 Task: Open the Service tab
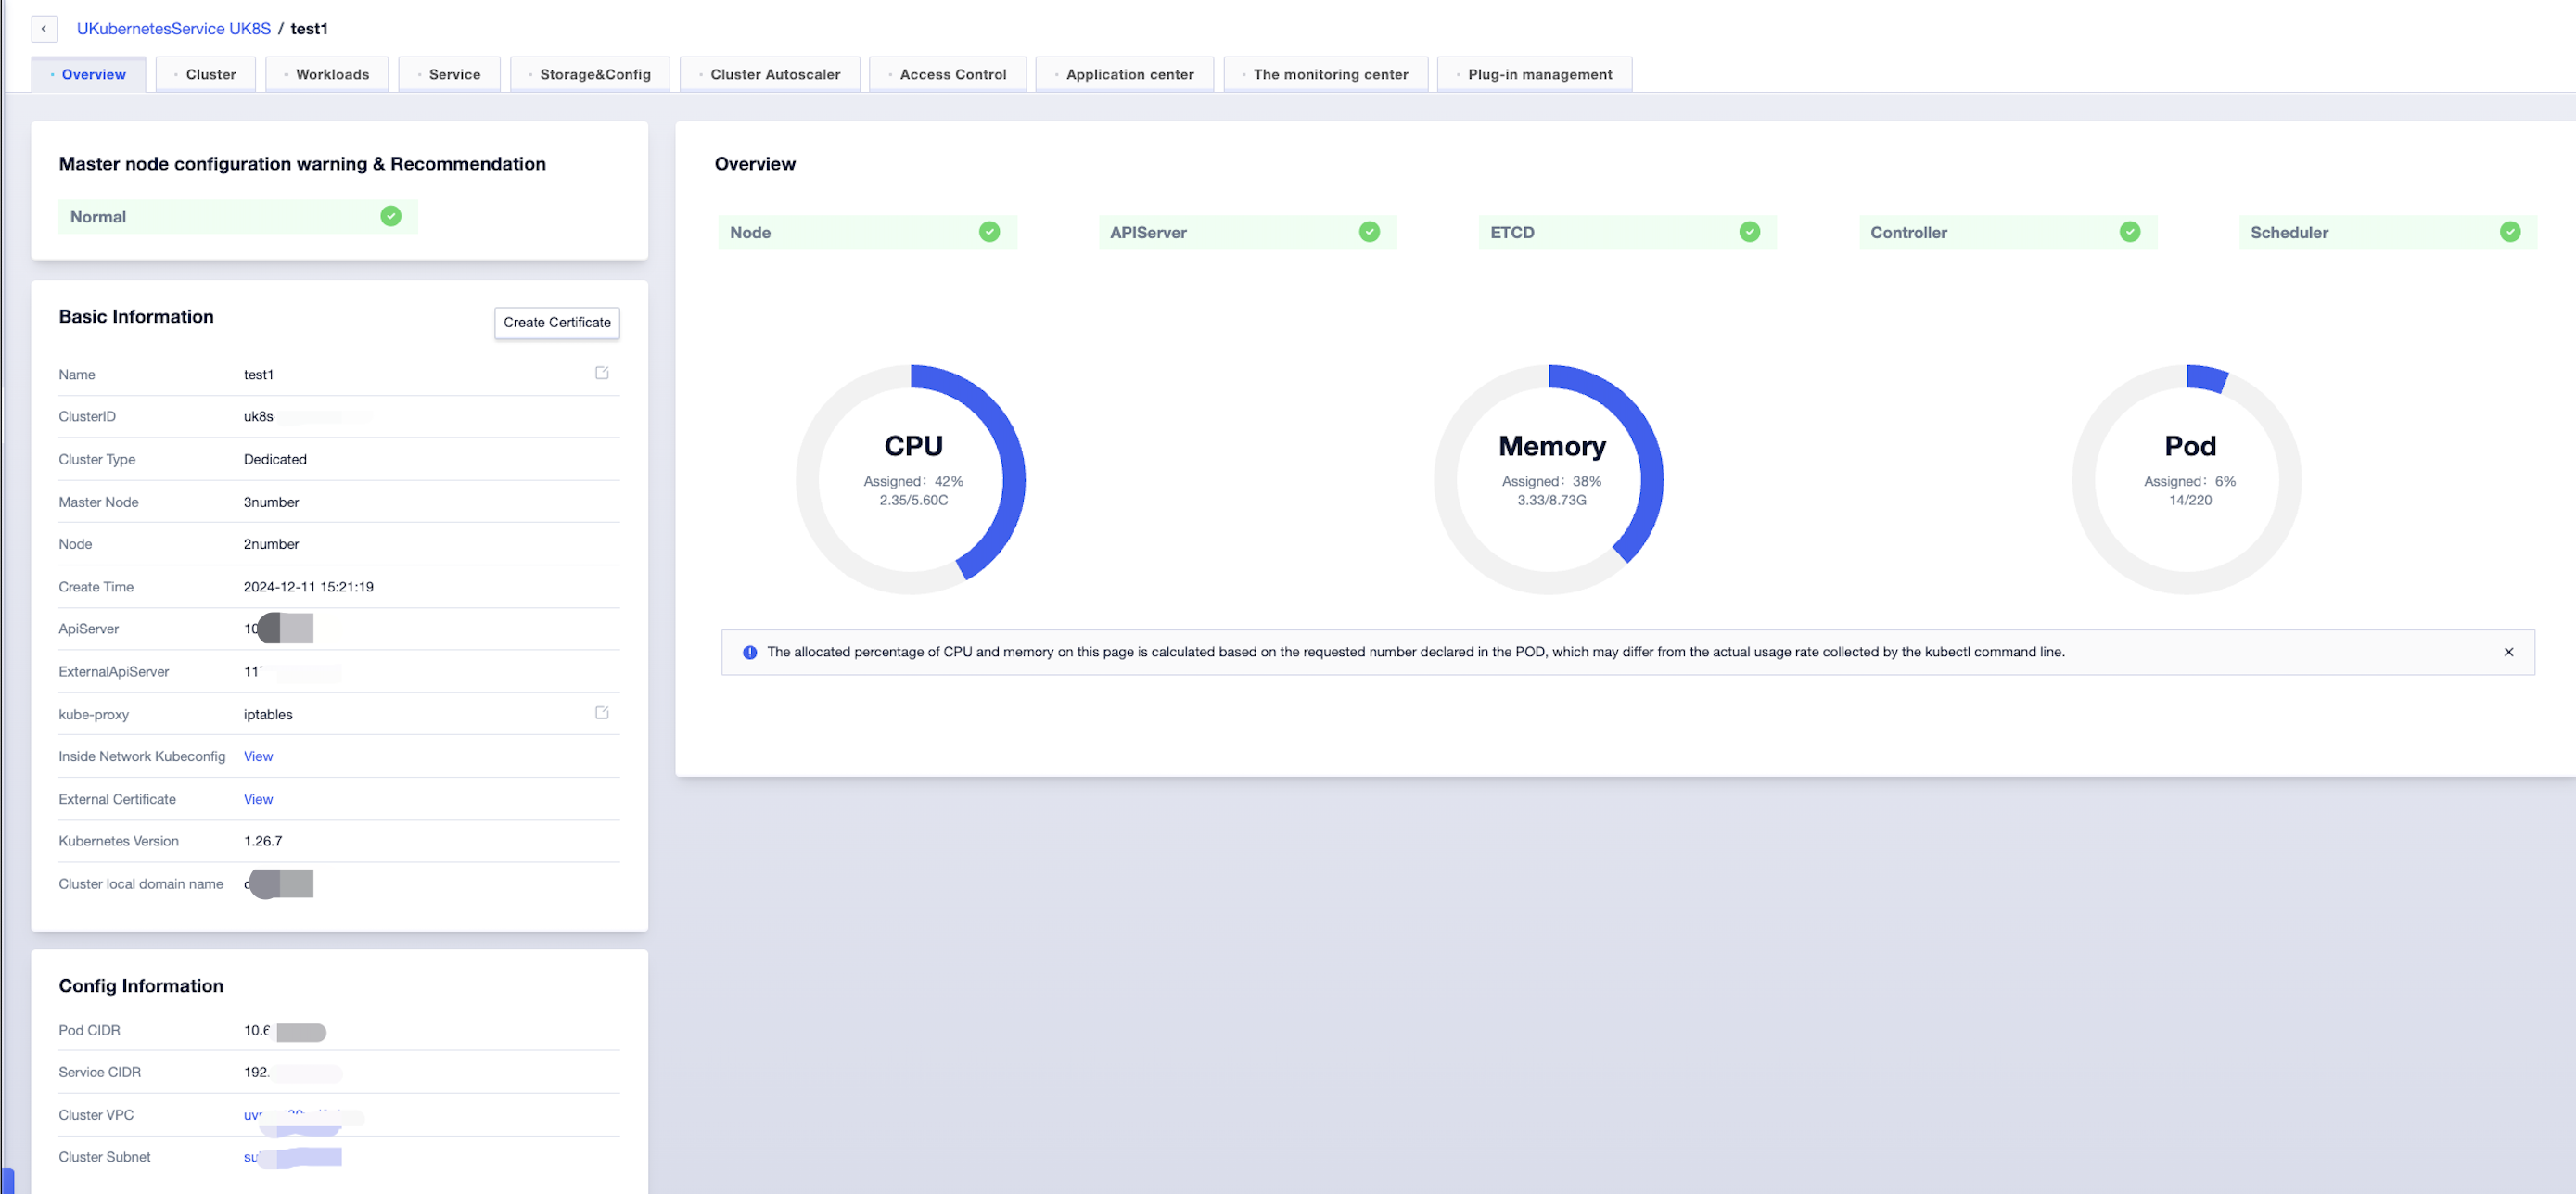[449, 74]
